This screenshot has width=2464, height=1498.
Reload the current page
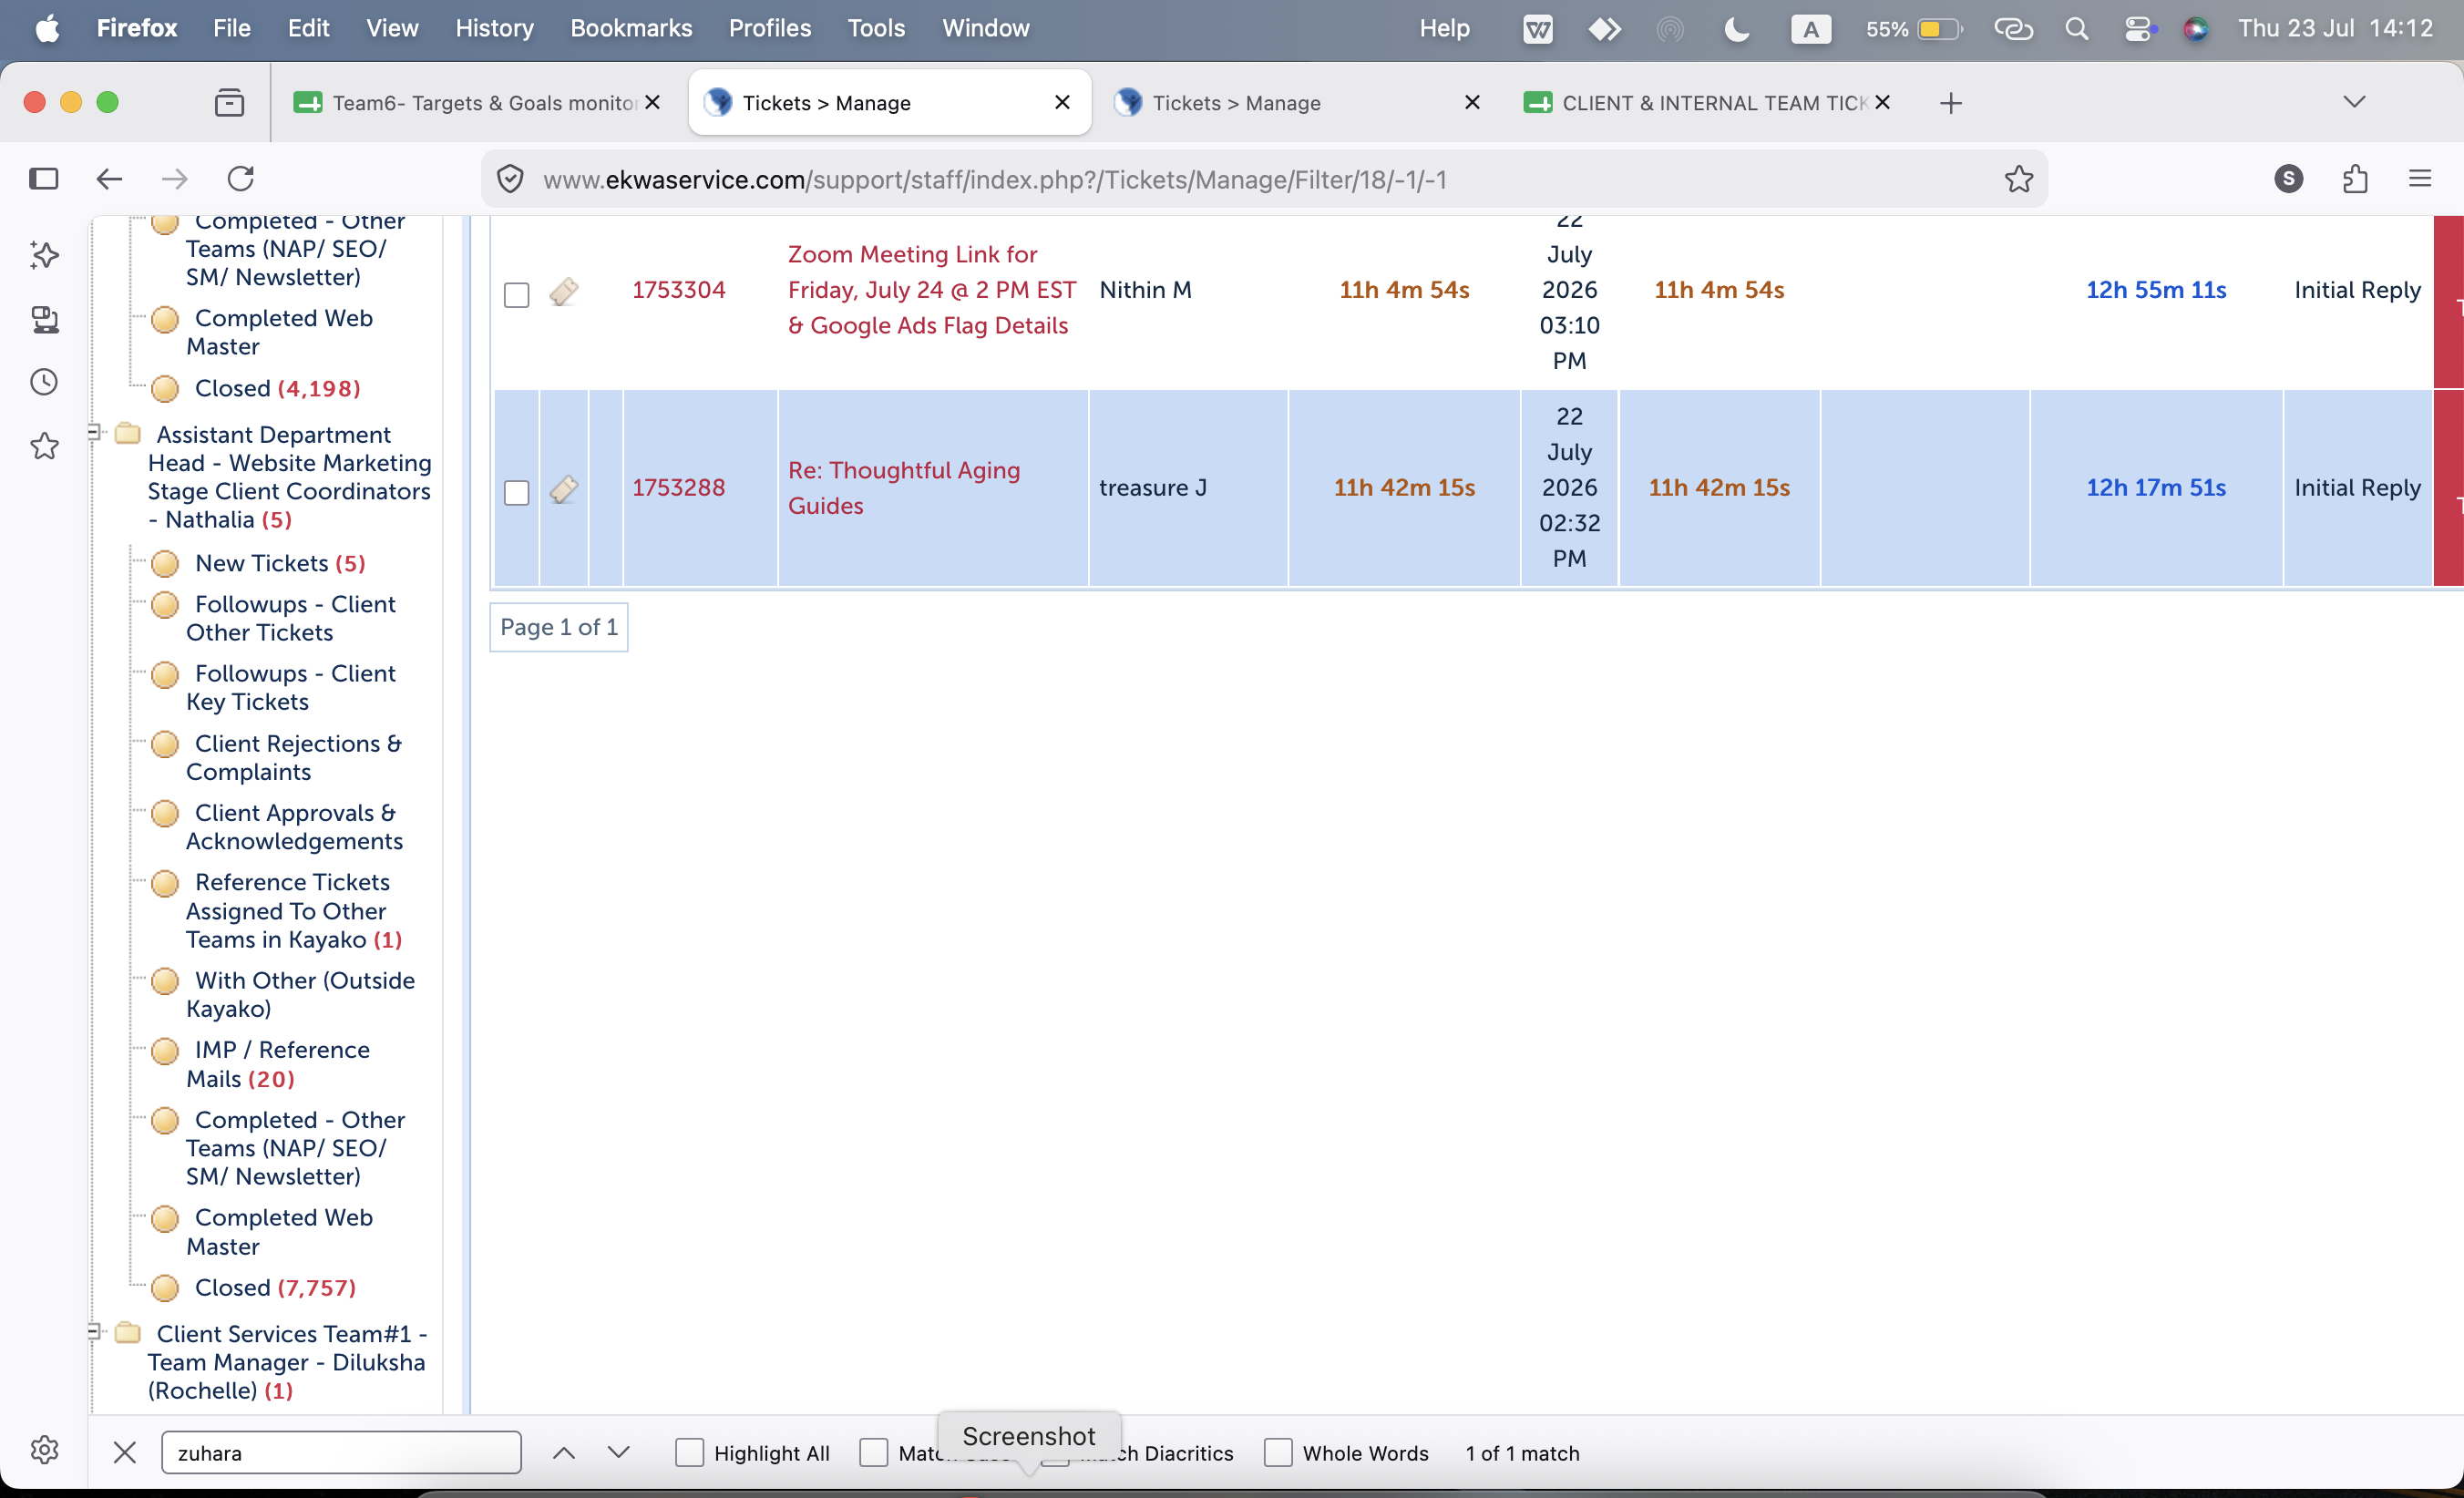click(x=241, y=179)
